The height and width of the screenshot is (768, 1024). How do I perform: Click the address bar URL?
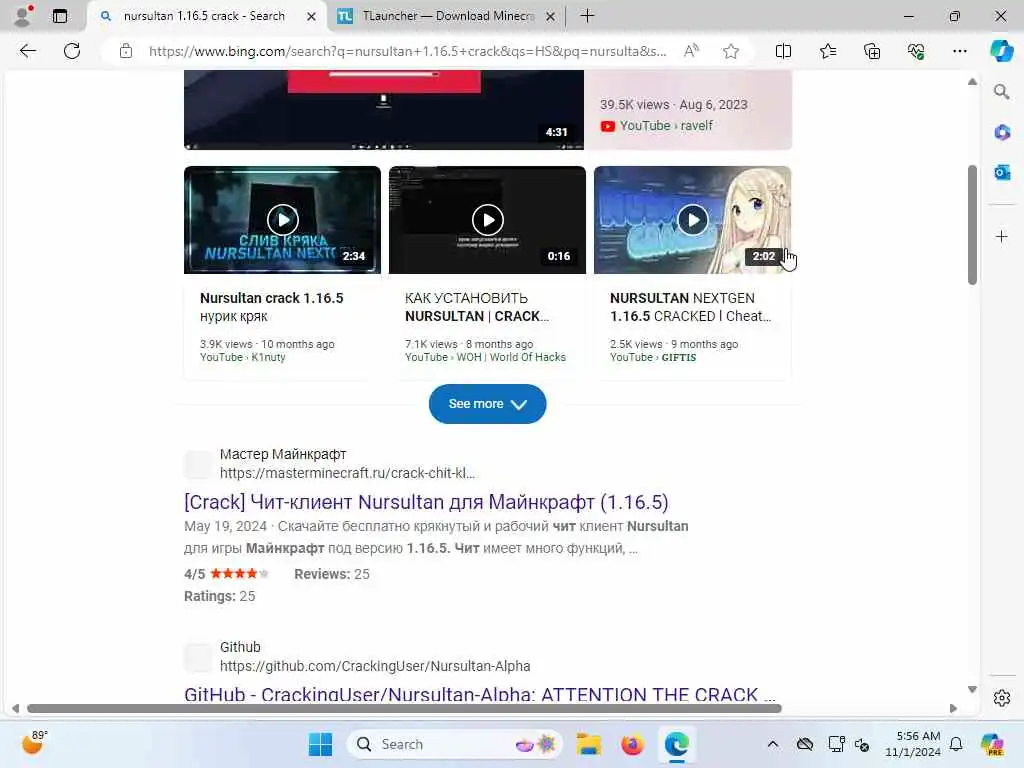tap(408, 51)
